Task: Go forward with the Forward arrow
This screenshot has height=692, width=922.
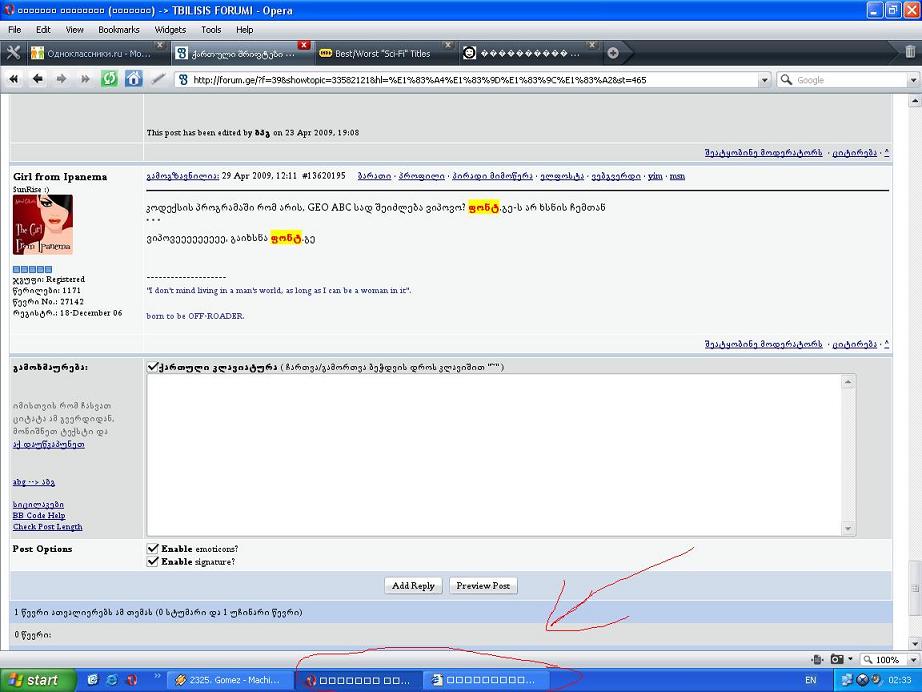Action: coord(61,79)
